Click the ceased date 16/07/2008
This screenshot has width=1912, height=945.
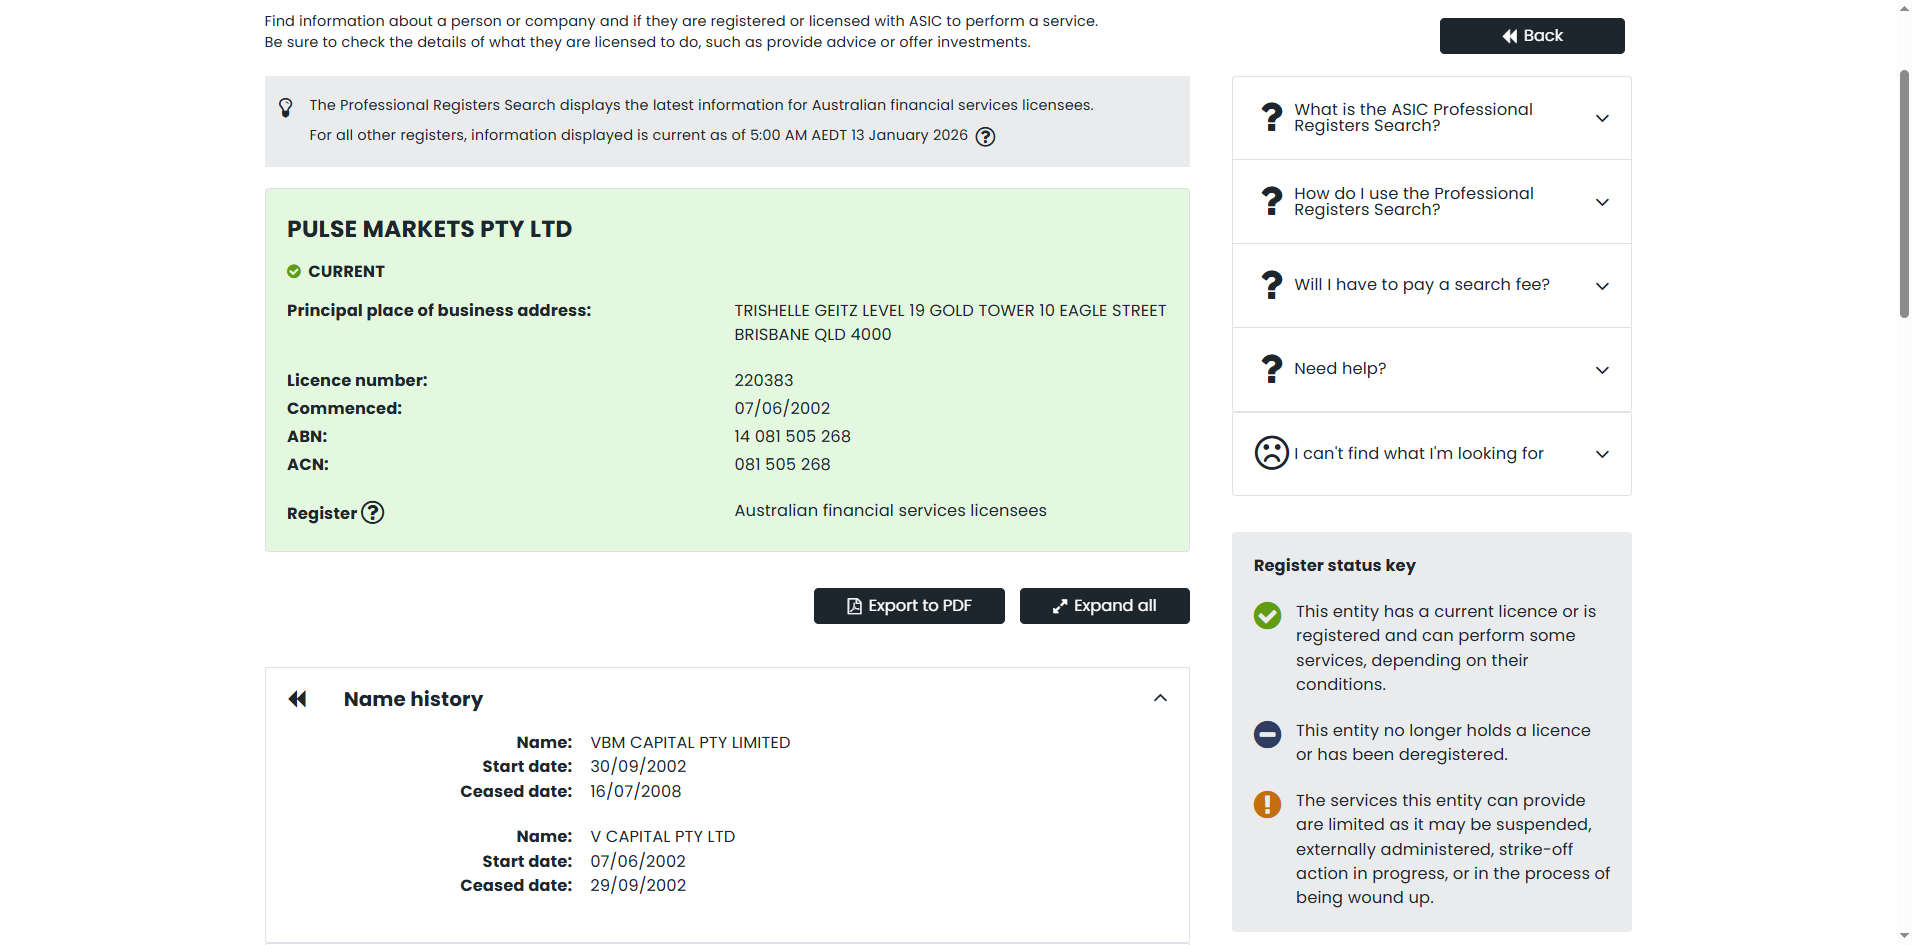[x=635, y=792]
